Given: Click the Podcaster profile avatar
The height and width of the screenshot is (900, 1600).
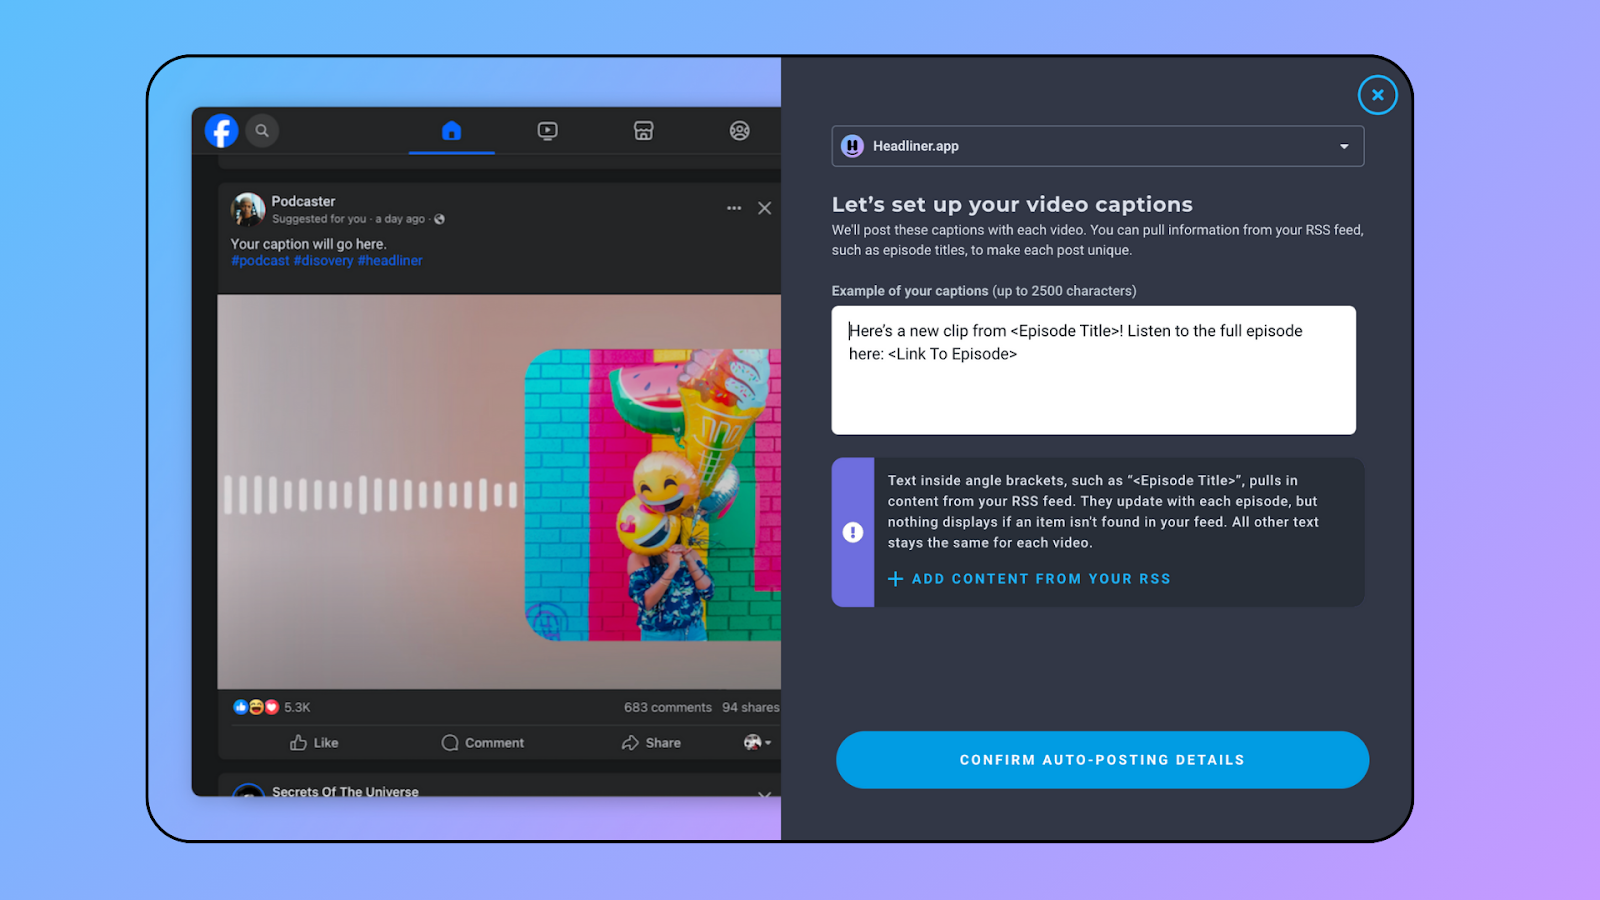Looking at the screenshot, I should click(x=248, y=209).
